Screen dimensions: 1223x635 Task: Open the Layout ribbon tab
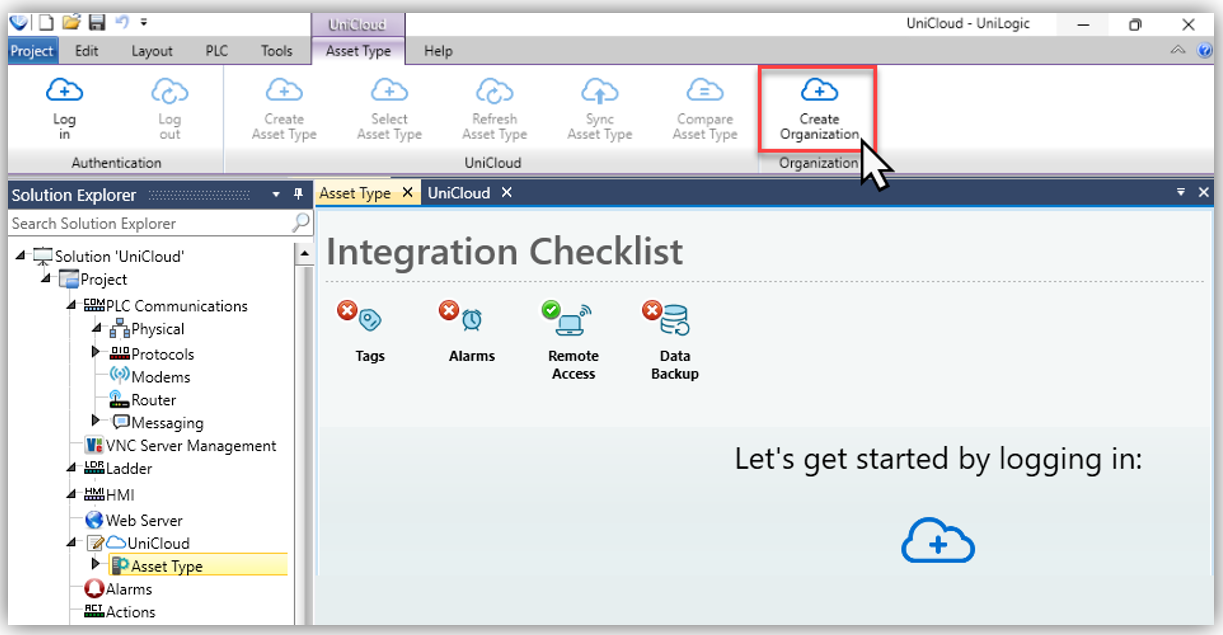tap(152, 51)
